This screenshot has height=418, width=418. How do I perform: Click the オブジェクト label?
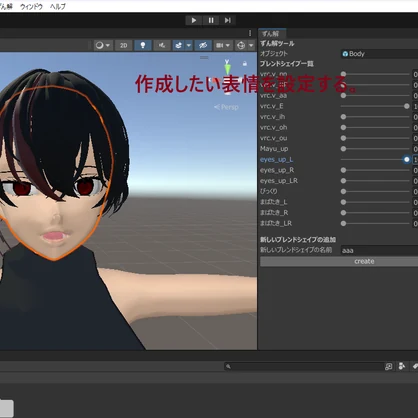[274, 53]
